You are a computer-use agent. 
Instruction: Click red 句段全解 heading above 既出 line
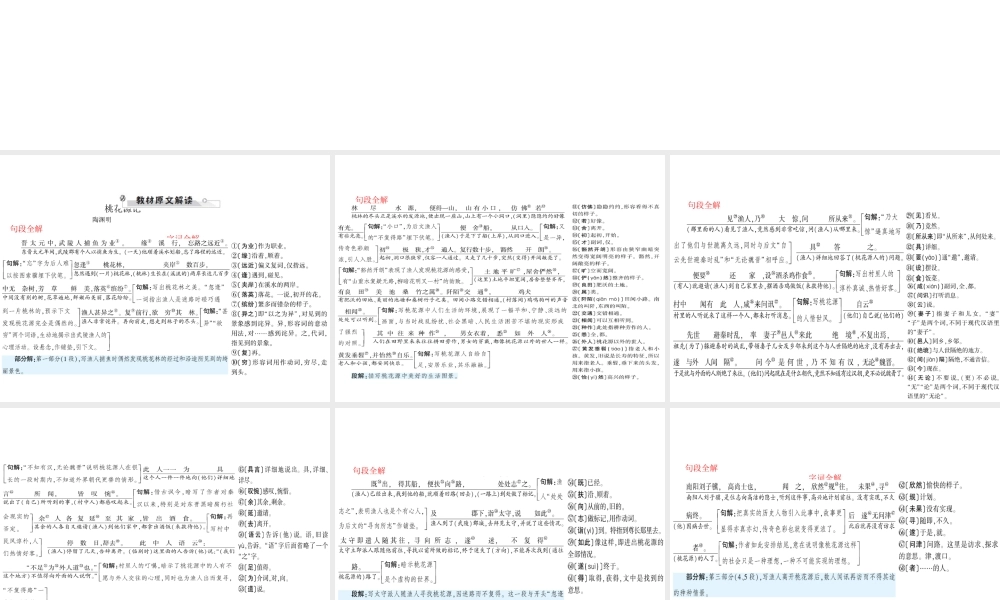[369, 471]
